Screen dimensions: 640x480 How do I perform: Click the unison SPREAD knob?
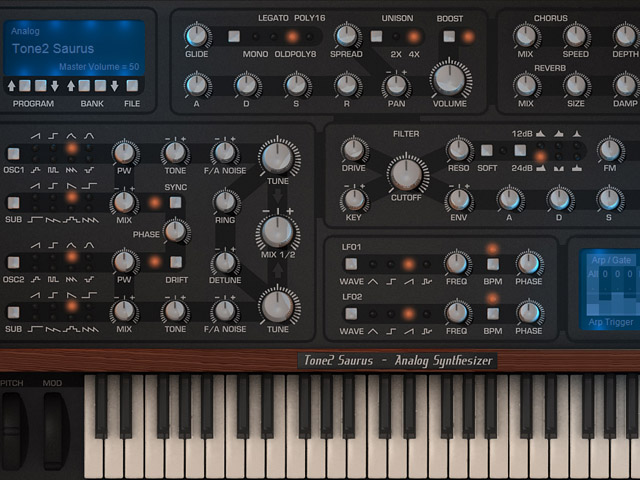tap(346, 36)
